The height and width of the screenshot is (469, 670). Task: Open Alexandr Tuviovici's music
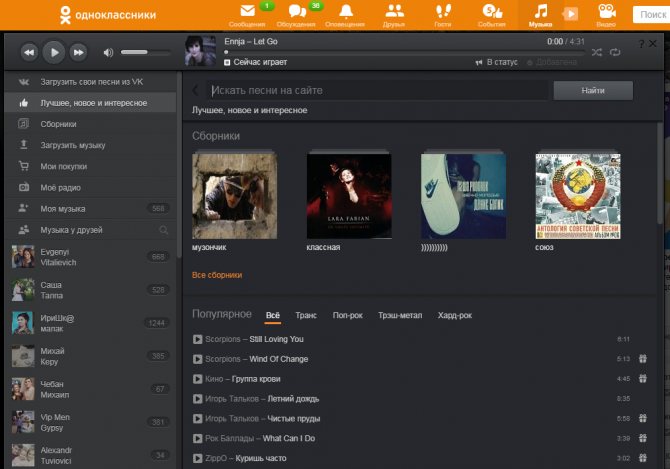pyautogui.click(x=90, y=455)
